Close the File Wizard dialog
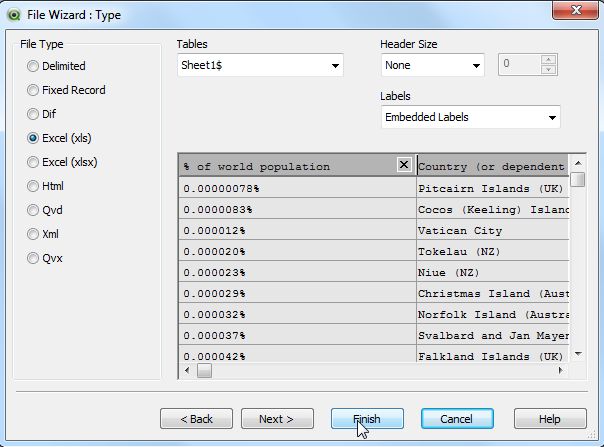This screenshot has width=604, height=447. (575, 10)
